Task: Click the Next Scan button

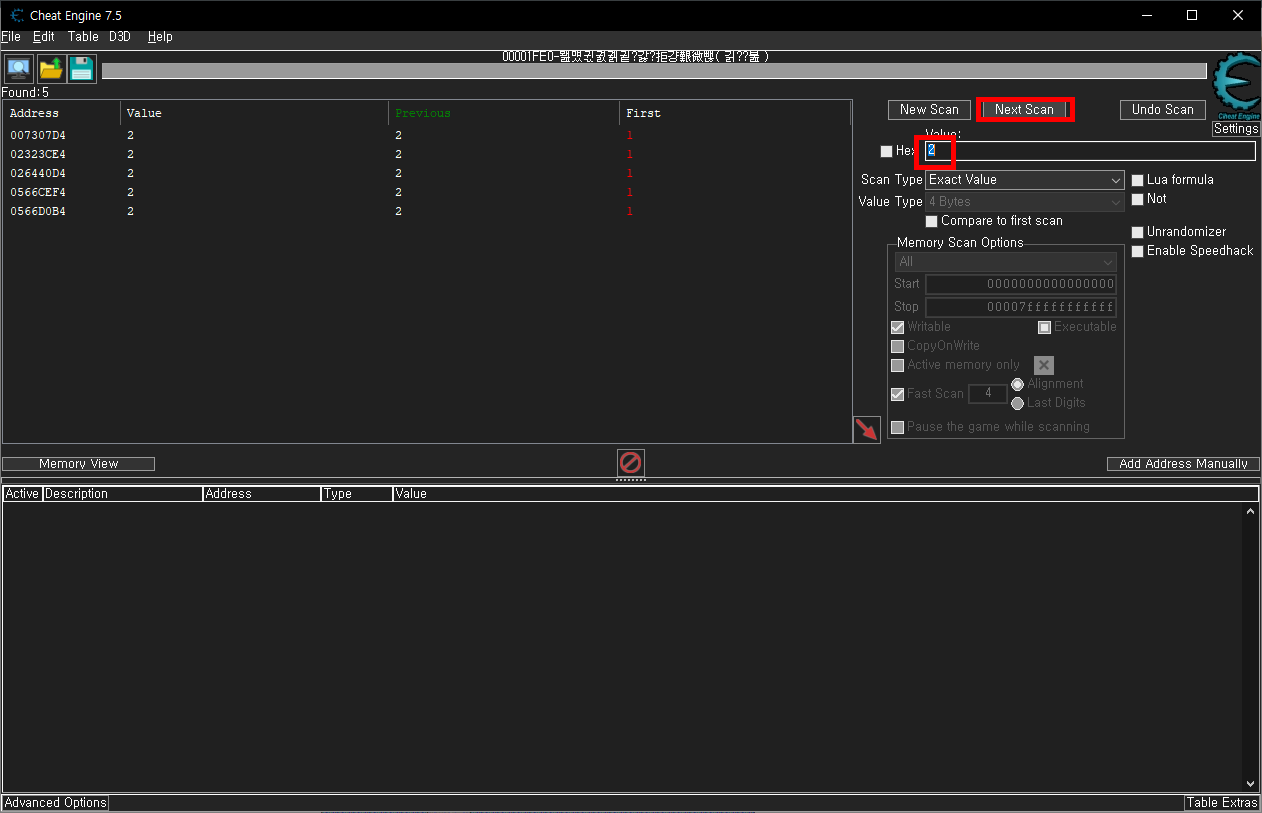Action: (x=1024, y=110)
